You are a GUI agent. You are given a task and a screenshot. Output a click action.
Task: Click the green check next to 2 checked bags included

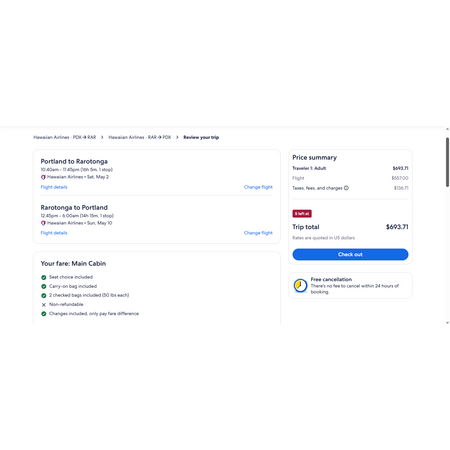click(44, 295)
